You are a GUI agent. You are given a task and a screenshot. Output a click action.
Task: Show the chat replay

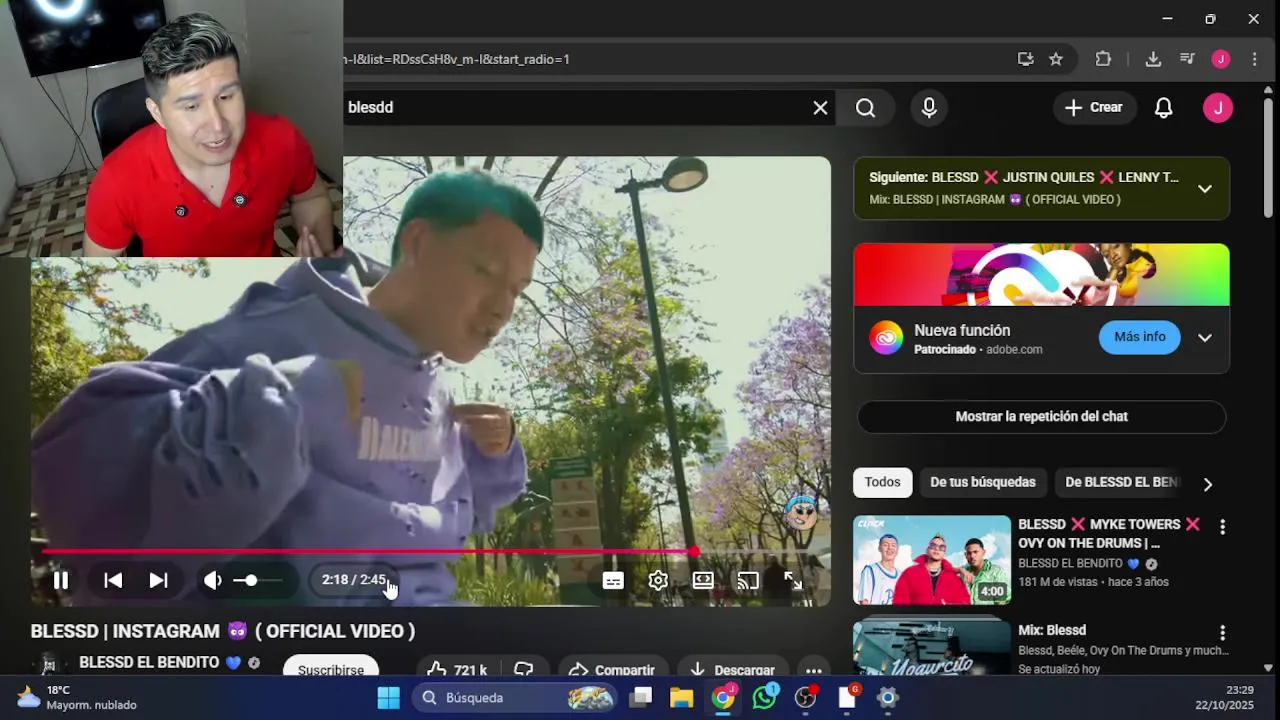point(1041,417)
